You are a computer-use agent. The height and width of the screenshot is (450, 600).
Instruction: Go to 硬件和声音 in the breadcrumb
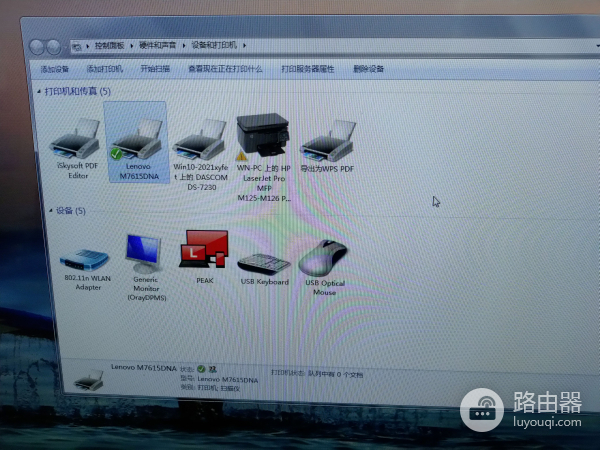[157, 46]
